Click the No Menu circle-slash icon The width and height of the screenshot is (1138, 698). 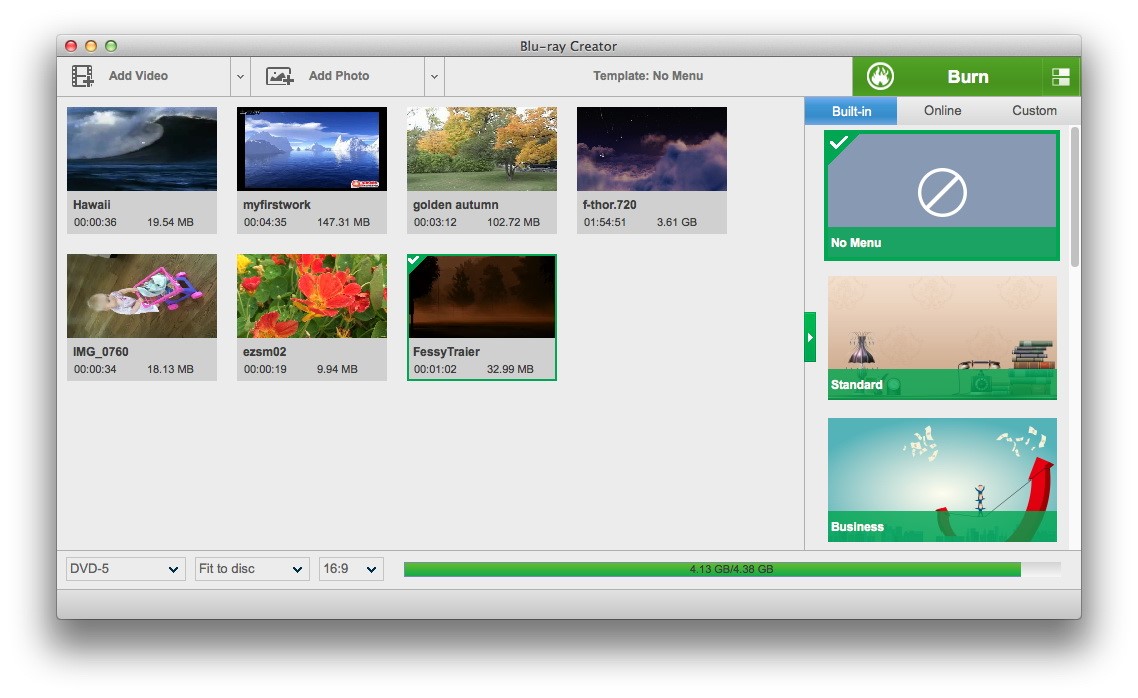(x=942, y=192)
